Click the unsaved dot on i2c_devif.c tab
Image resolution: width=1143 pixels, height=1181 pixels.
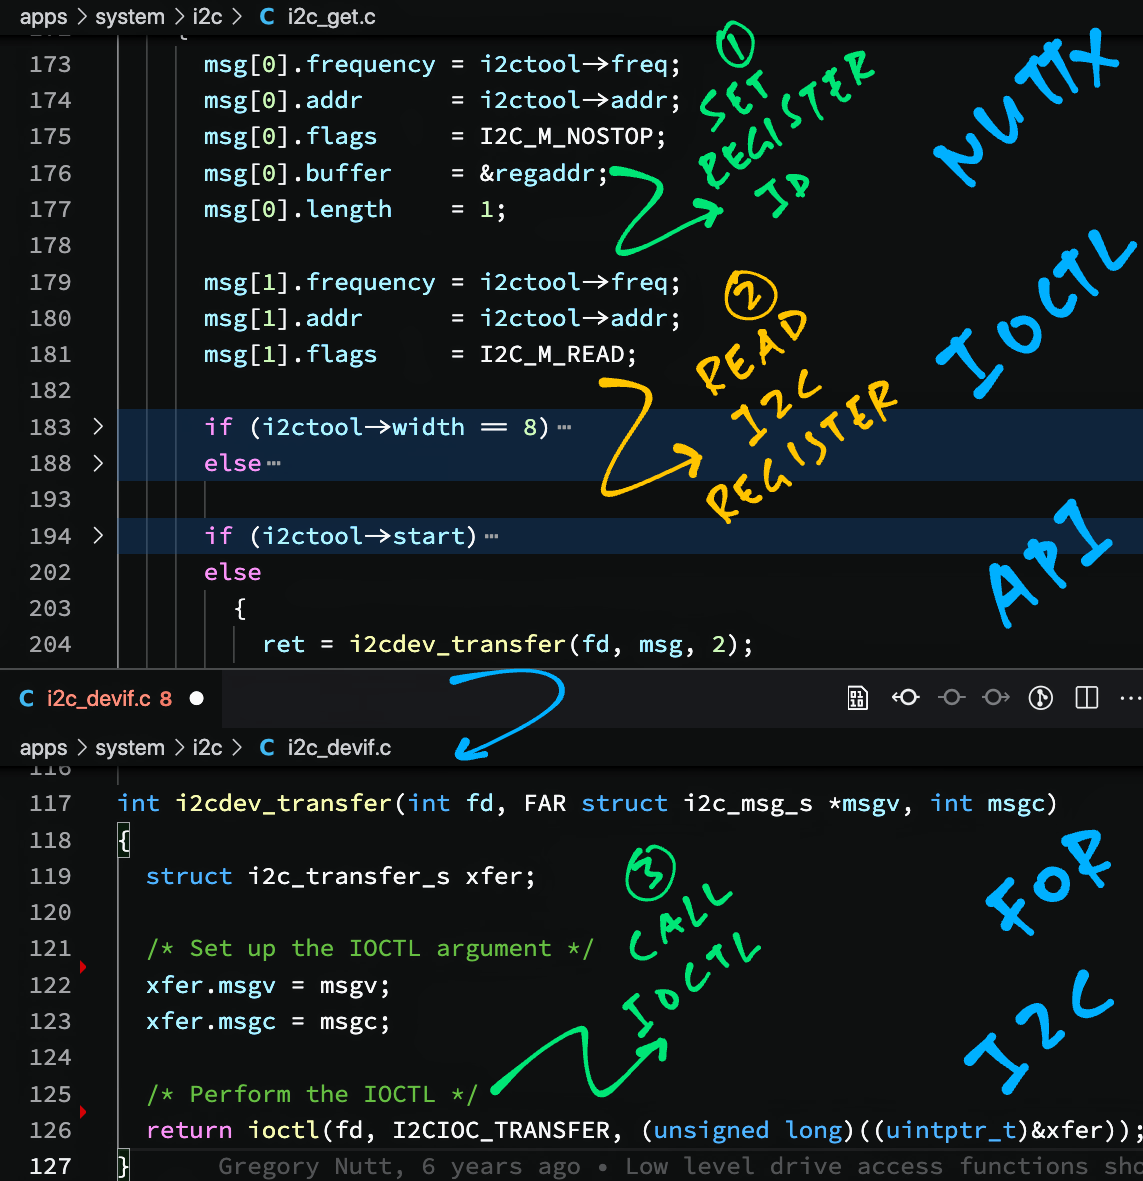click(x=197, y=698)
